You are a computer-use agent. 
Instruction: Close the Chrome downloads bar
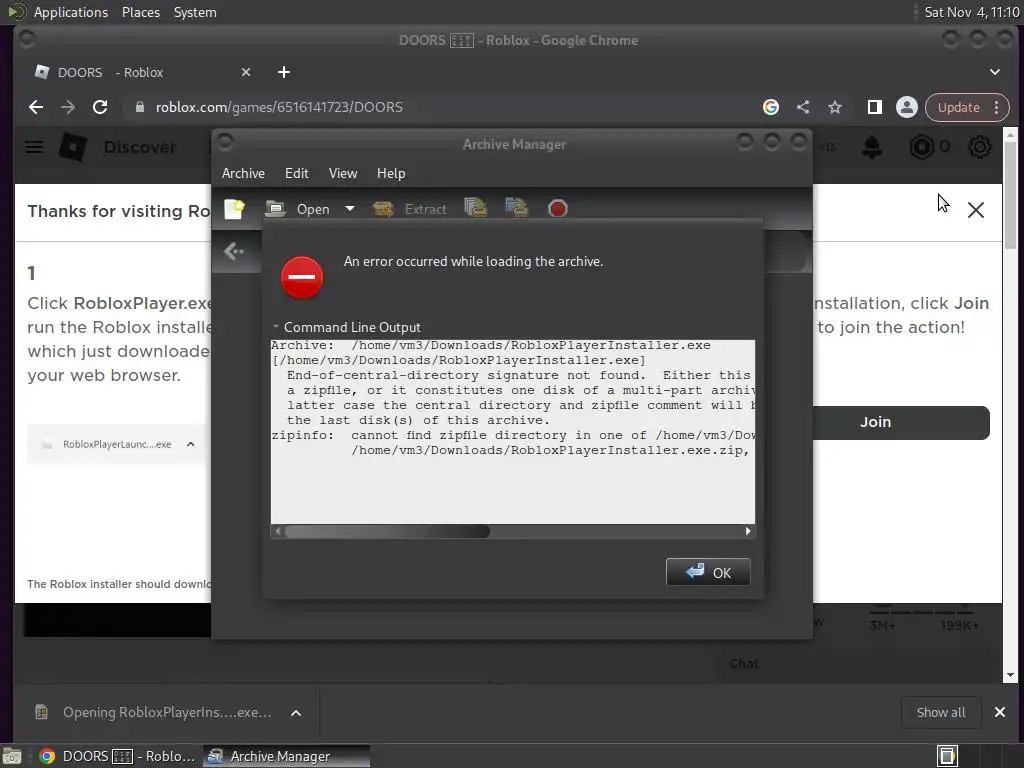coord(1000,712)
